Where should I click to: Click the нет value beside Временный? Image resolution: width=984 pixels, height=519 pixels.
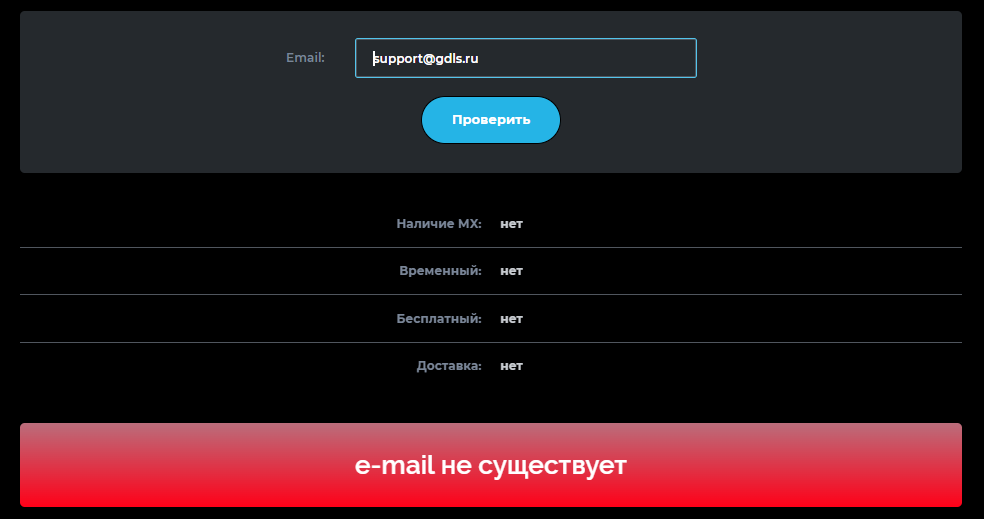(x=511, y=271)
